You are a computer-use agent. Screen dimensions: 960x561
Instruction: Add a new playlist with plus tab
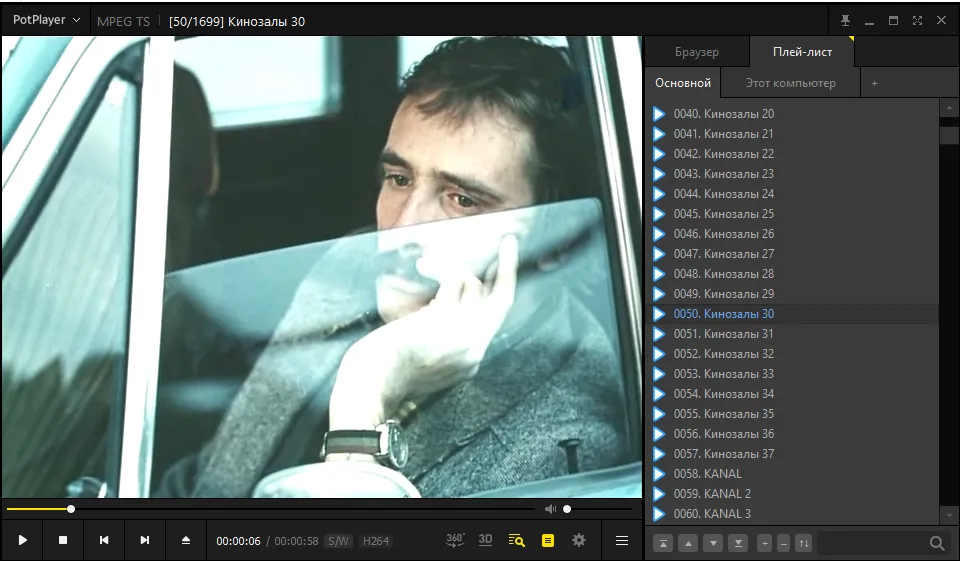pyautogui.click(x=874, y=83)
